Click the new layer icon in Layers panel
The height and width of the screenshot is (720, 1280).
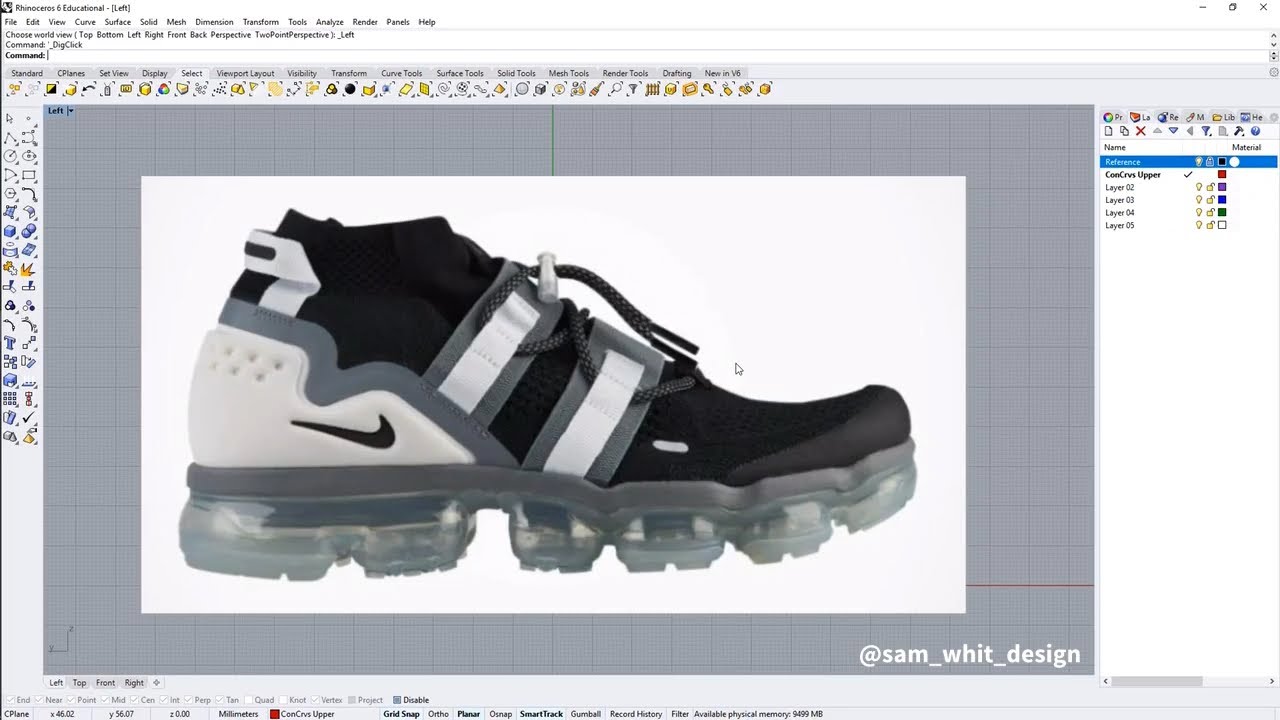1108,131
